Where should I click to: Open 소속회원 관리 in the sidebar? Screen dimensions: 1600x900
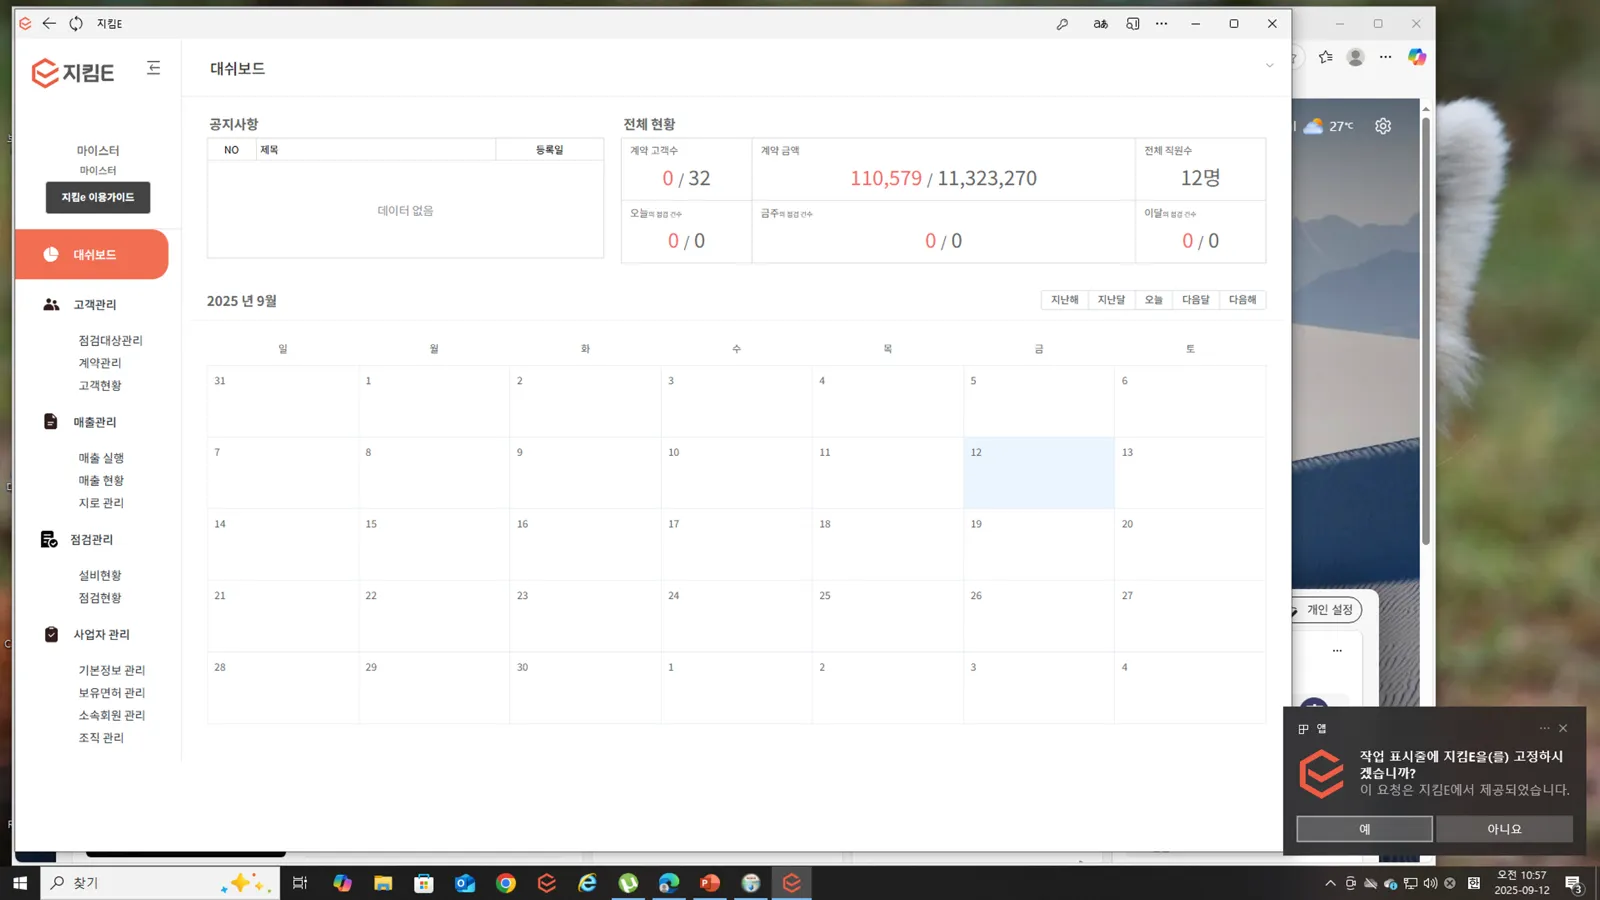tap(112, 715)
